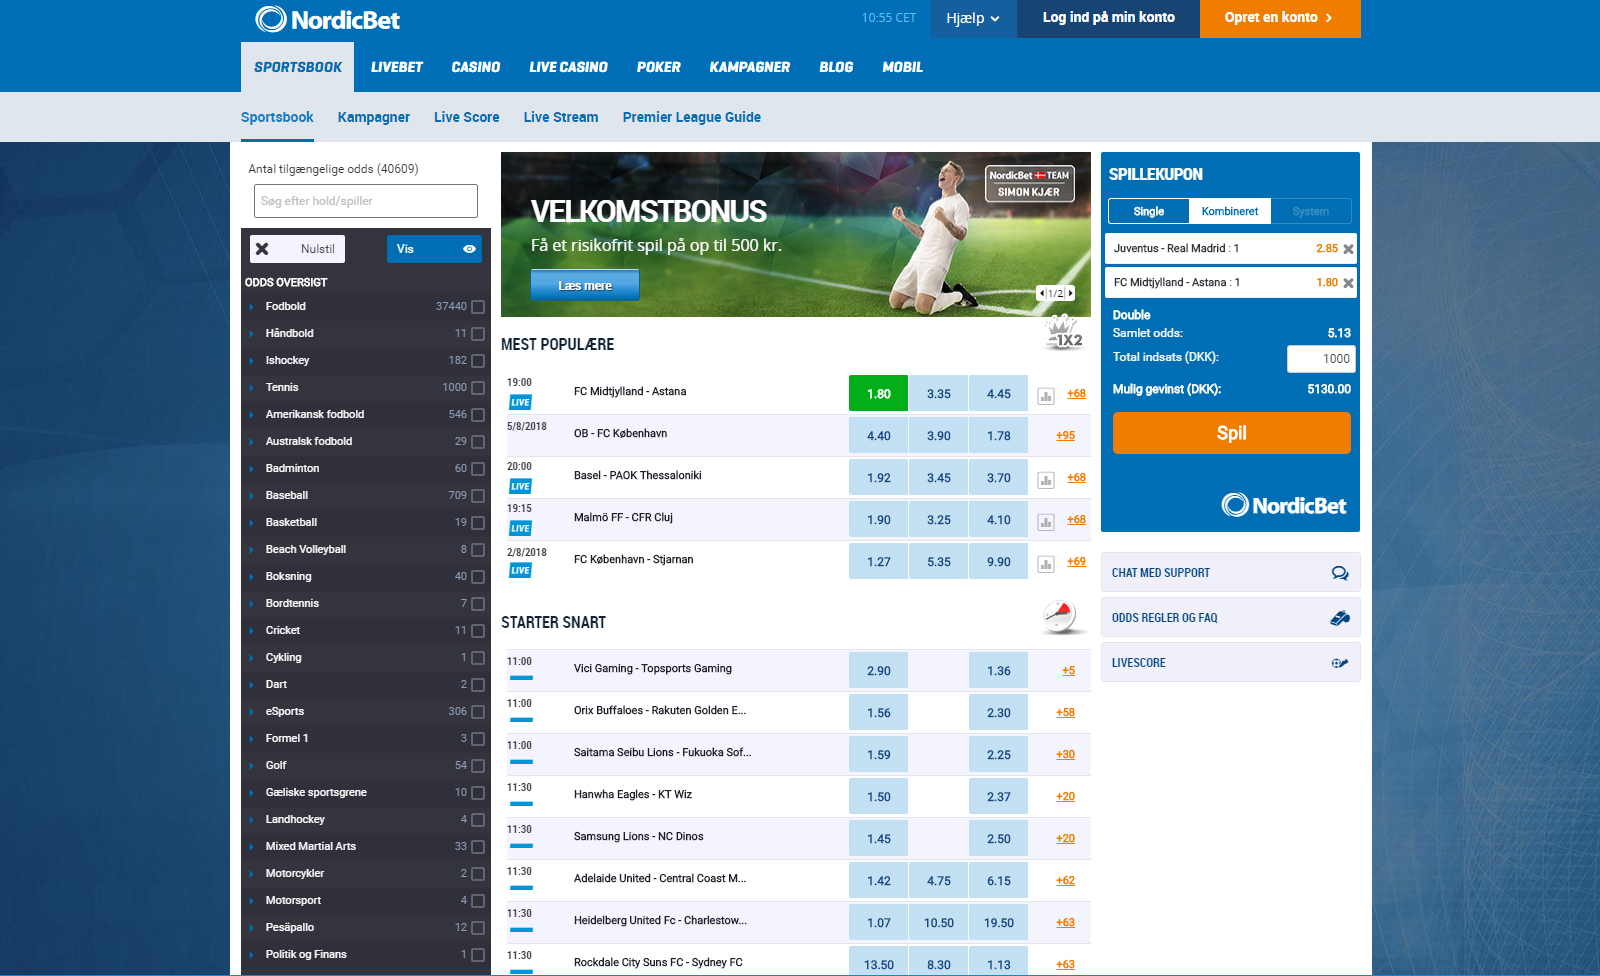Expand the Håndbold category
The height and width of the screenshot is (976, 1600).
pos(288,333)
